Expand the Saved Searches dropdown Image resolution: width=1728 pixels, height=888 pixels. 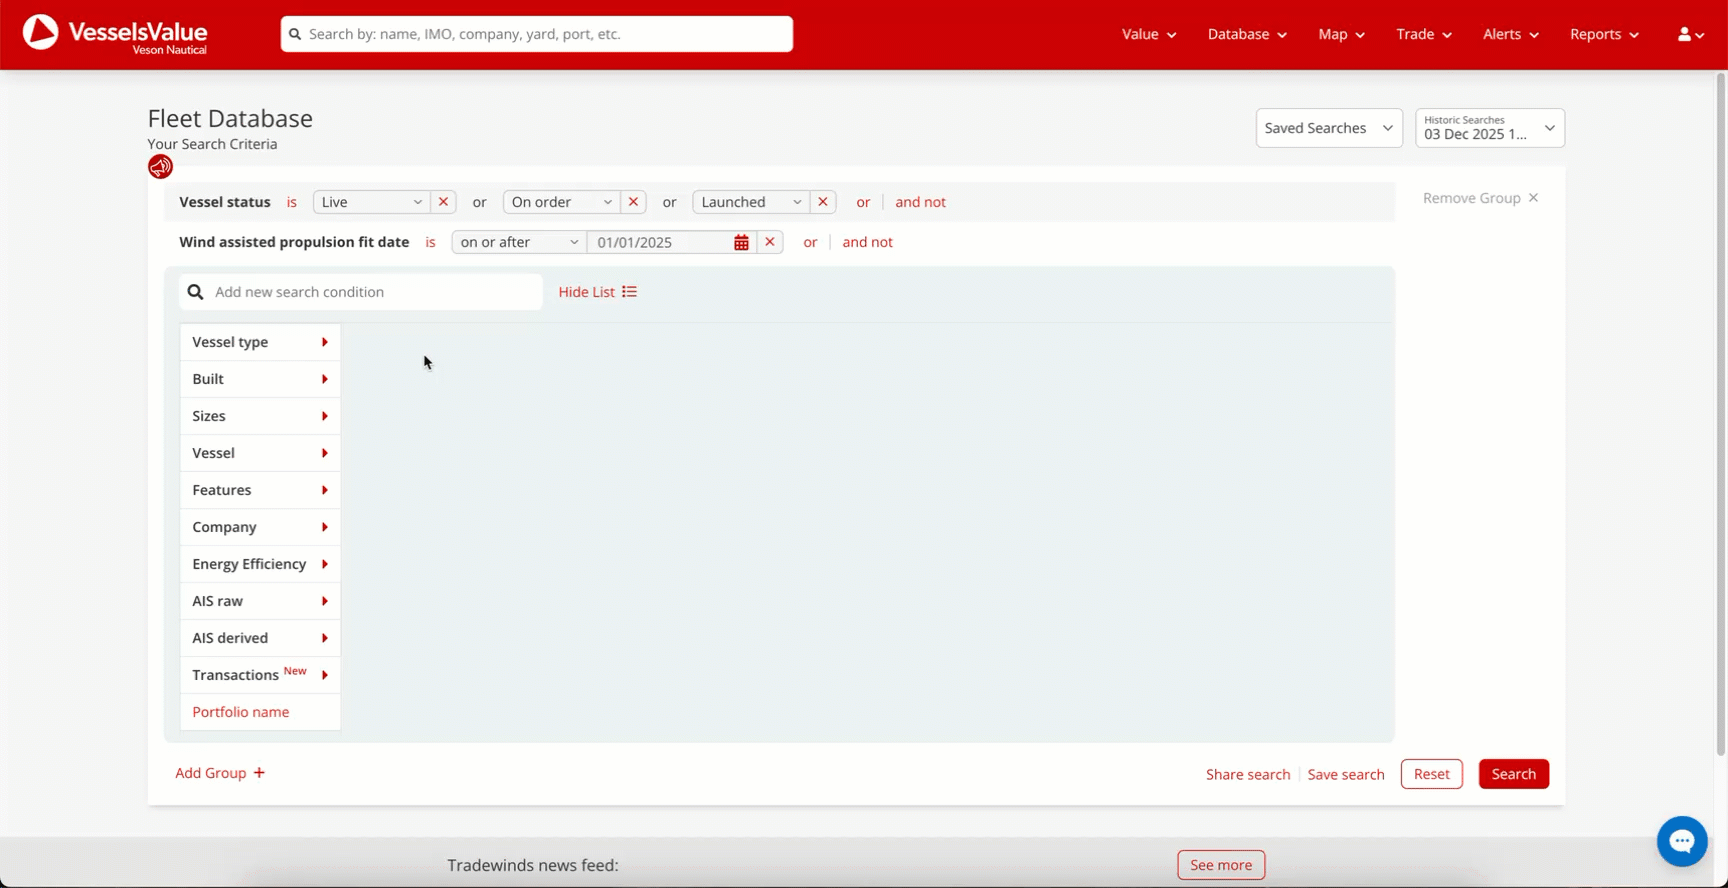[1328, 128]
